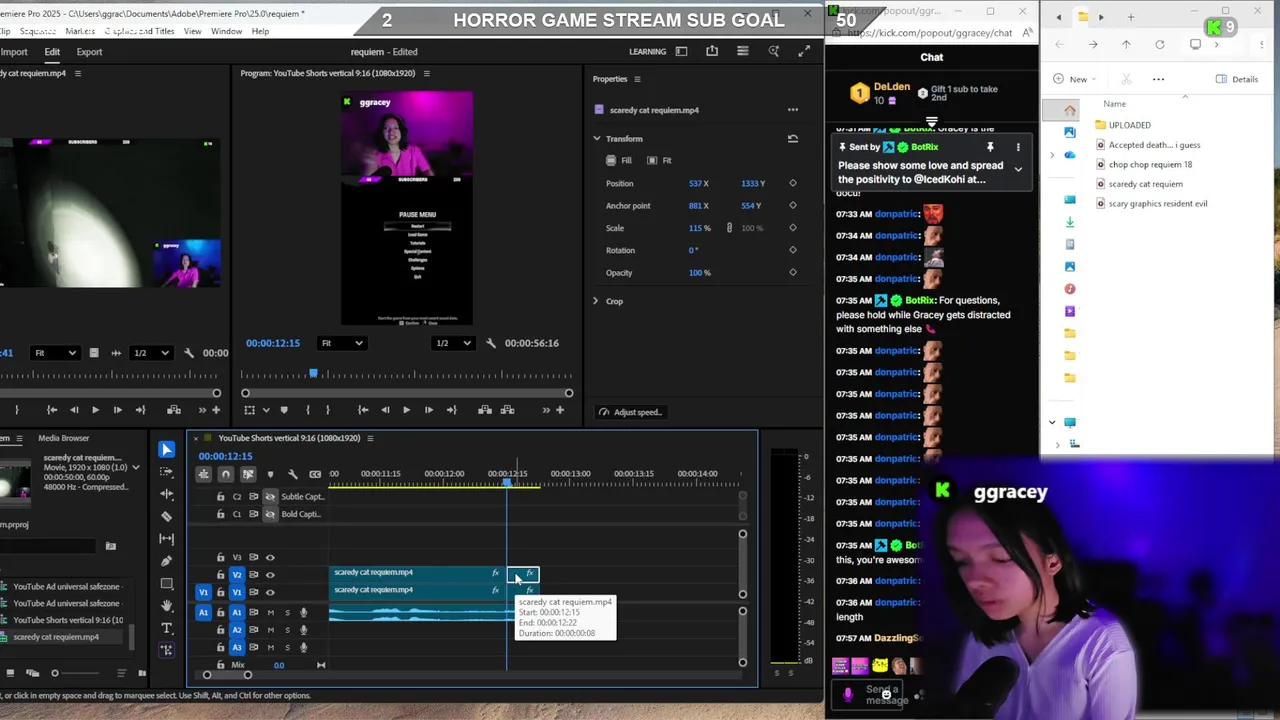Toggle visibility of Subtle Captions track C2
This screenshot has height=720, width=1280.
[269, 497]
